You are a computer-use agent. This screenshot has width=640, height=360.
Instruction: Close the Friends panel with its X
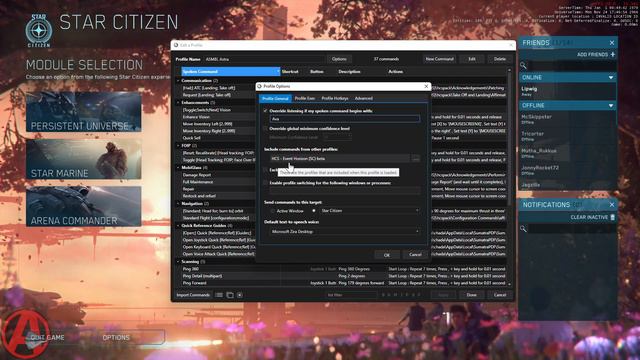click(612, 42)
